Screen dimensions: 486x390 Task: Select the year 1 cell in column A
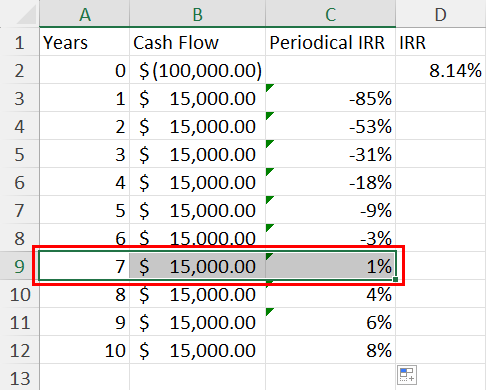(x=84, y=98)
